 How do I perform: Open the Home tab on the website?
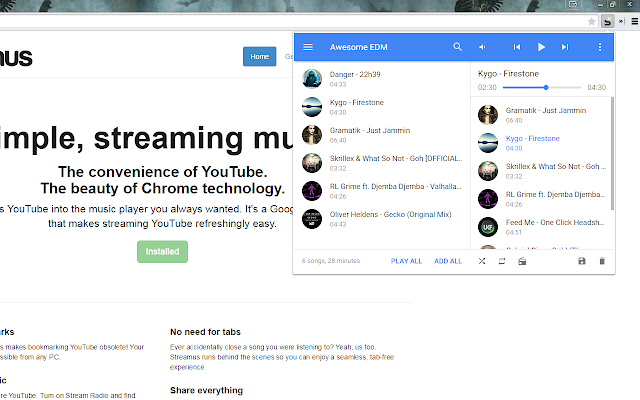tap(259, 57)
